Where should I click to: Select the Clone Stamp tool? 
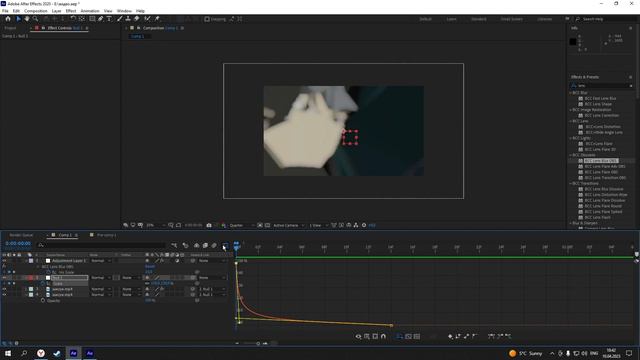click(128, 19)
